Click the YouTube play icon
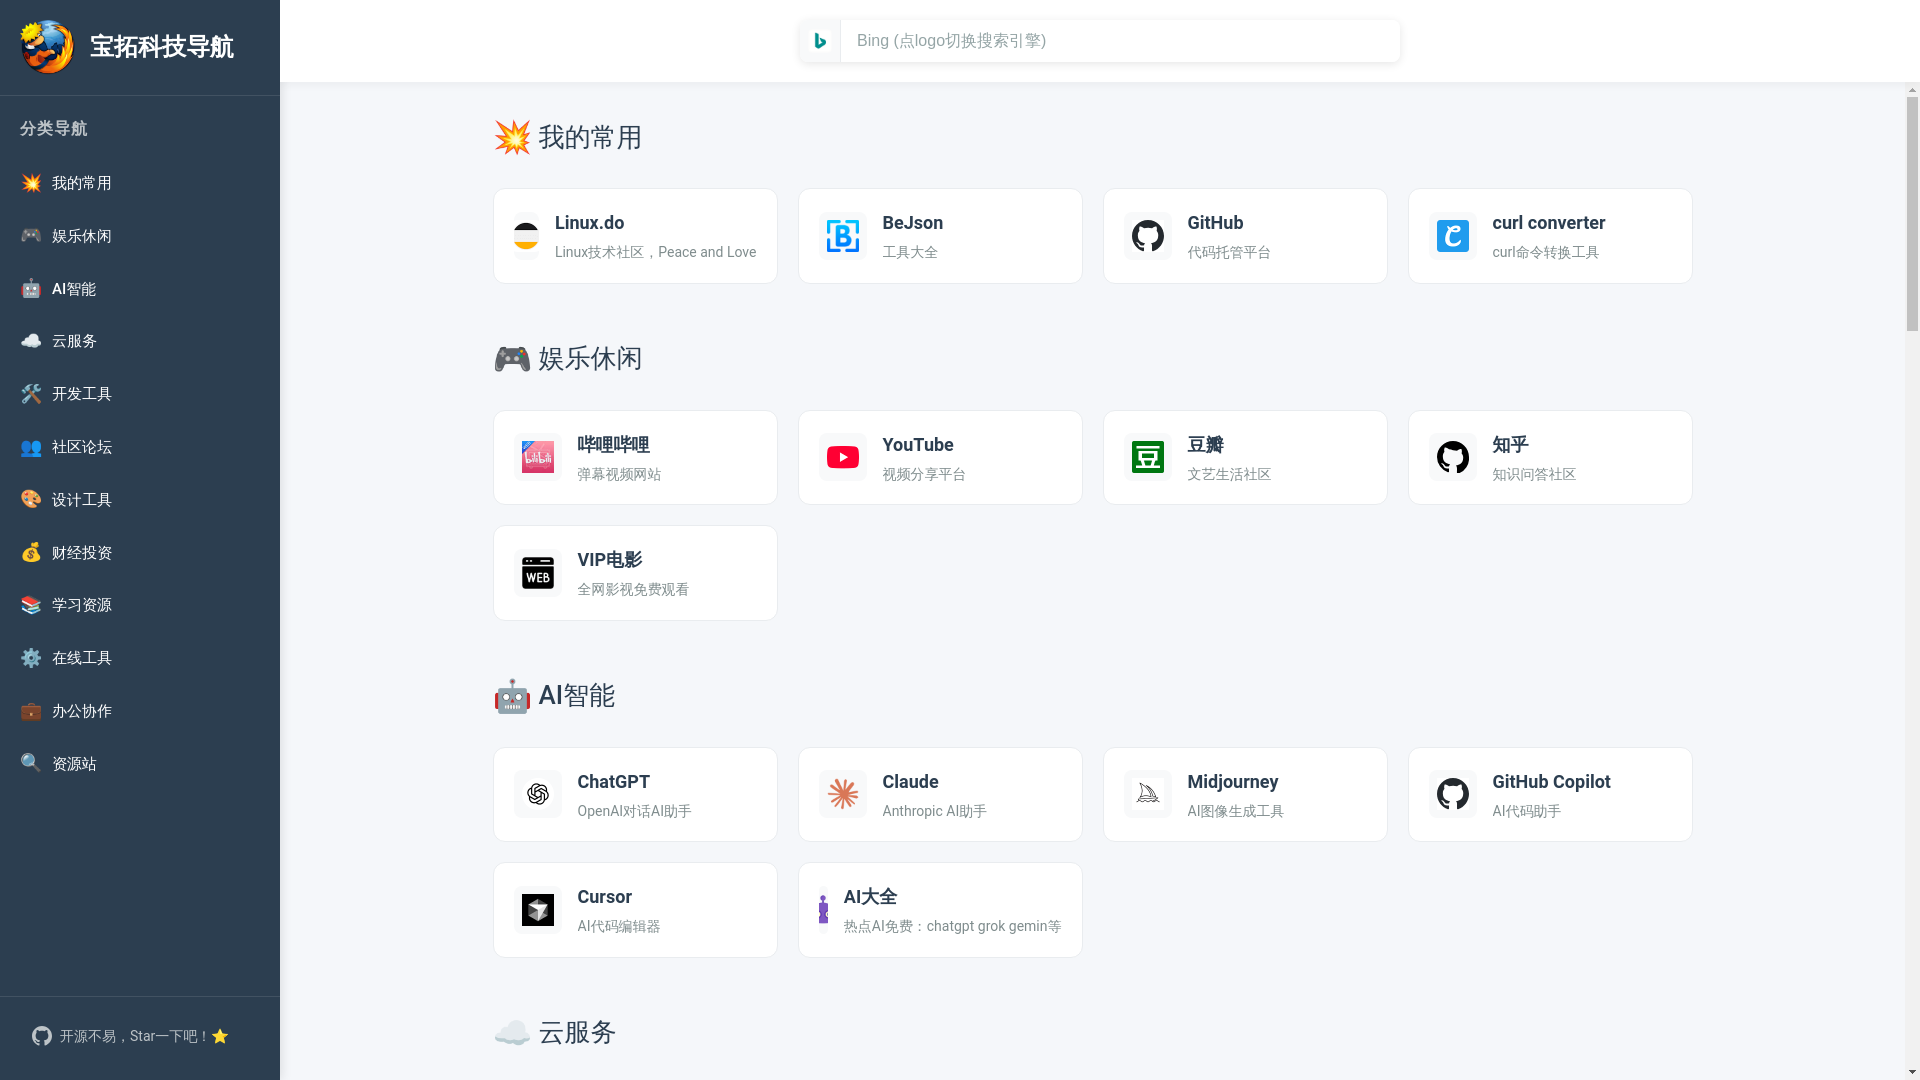 pos(843,457)
